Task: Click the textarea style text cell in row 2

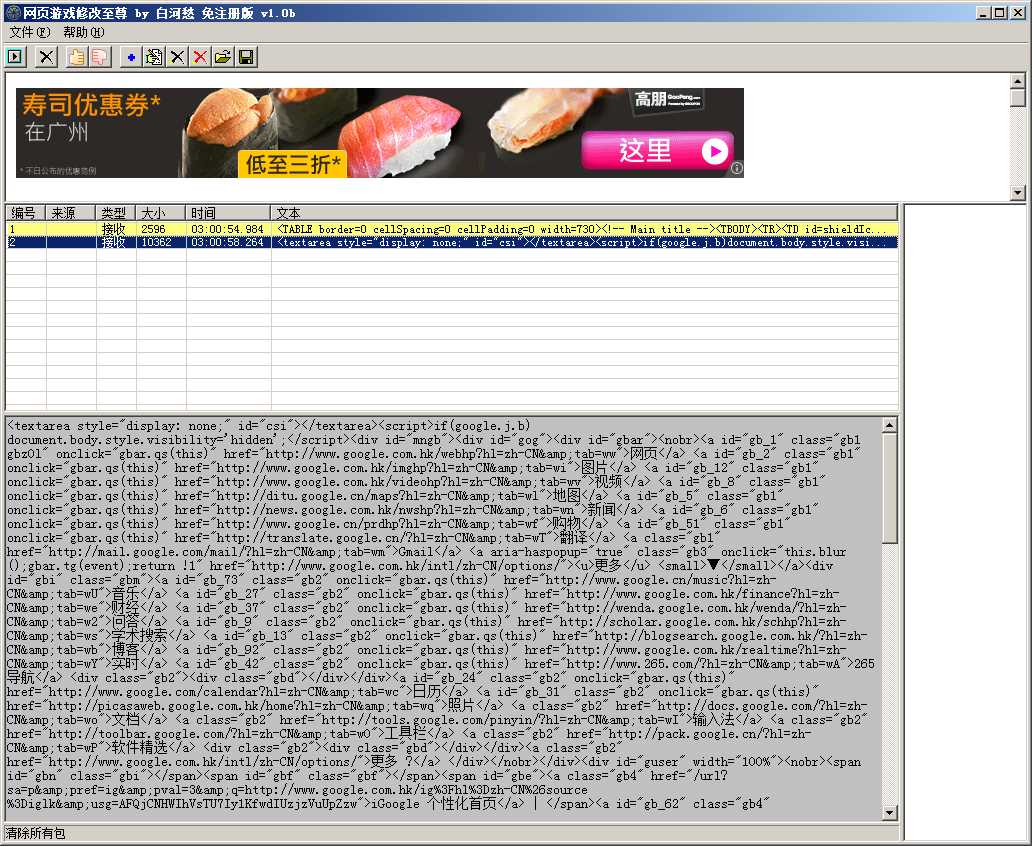Action: click(x=584, y=242)
